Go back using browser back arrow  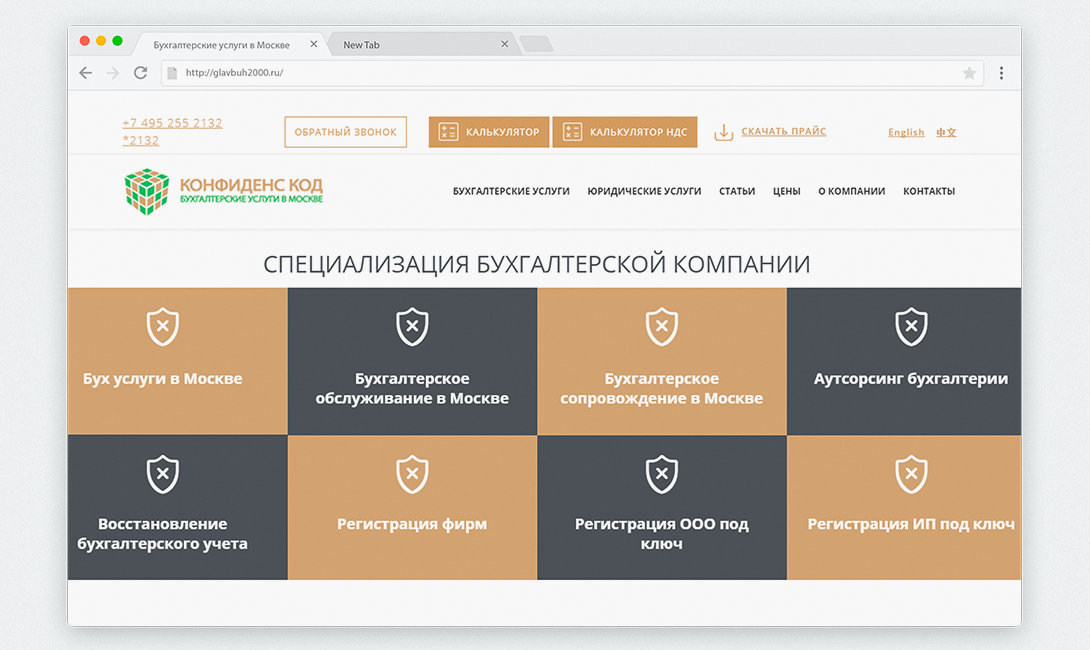coord(86,73)
